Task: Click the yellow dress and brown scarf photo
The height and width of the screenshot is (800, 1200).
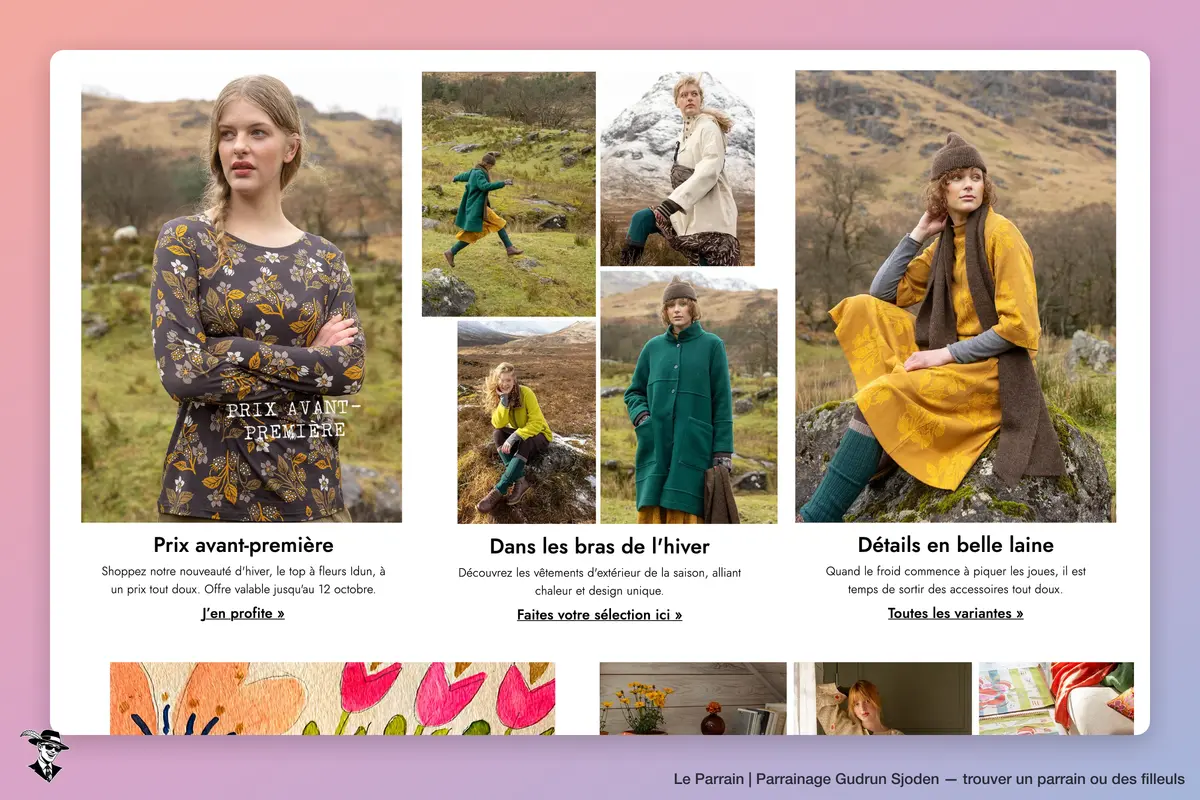Action: pyautogui.click(x=955, y=296)
